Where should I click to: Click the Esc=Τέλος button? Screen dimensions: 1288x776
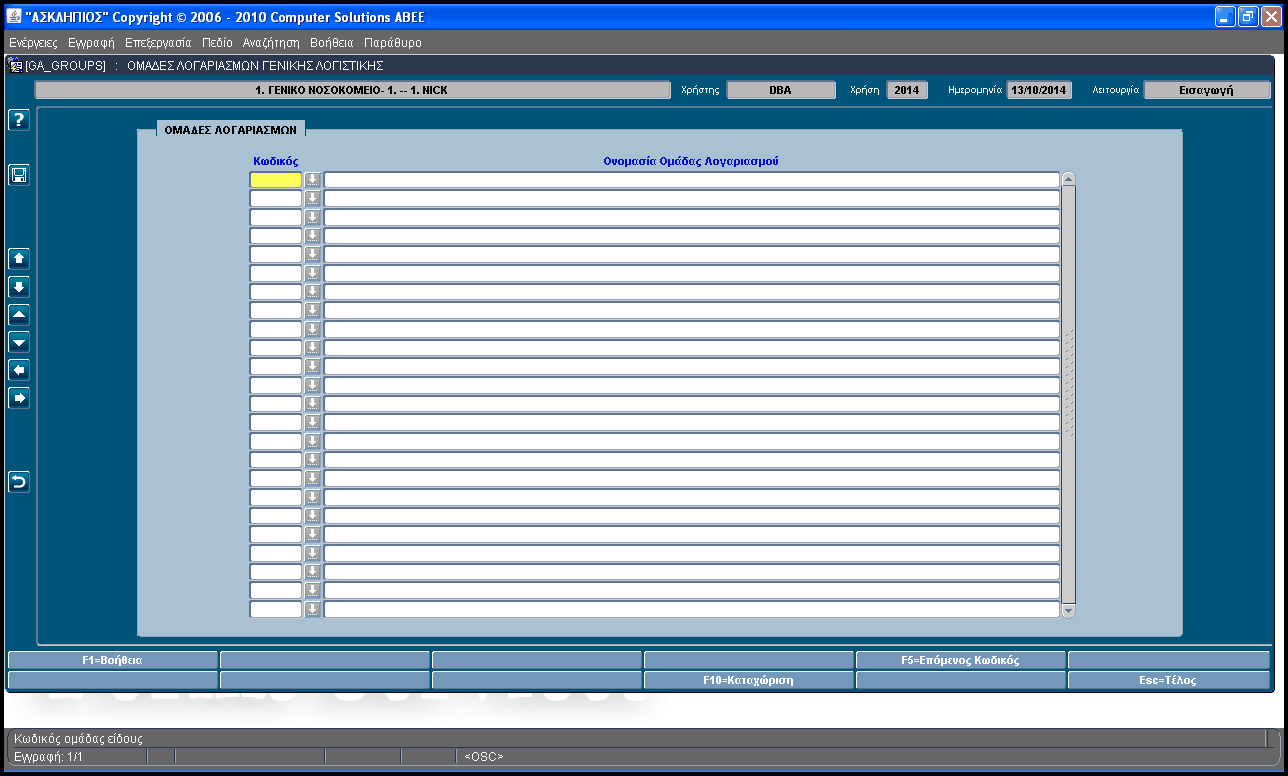coord(1169,680)
